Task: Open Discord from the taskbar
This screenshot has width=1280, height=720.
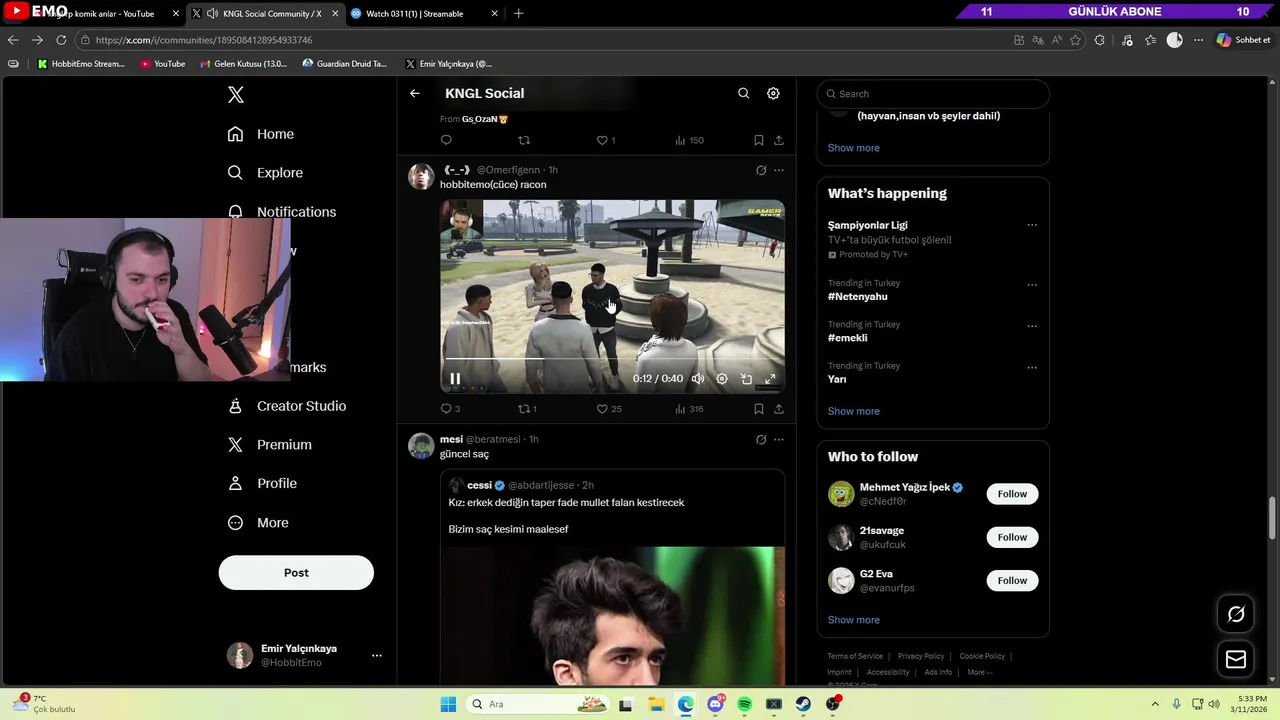Action: [x=715, y=704]
